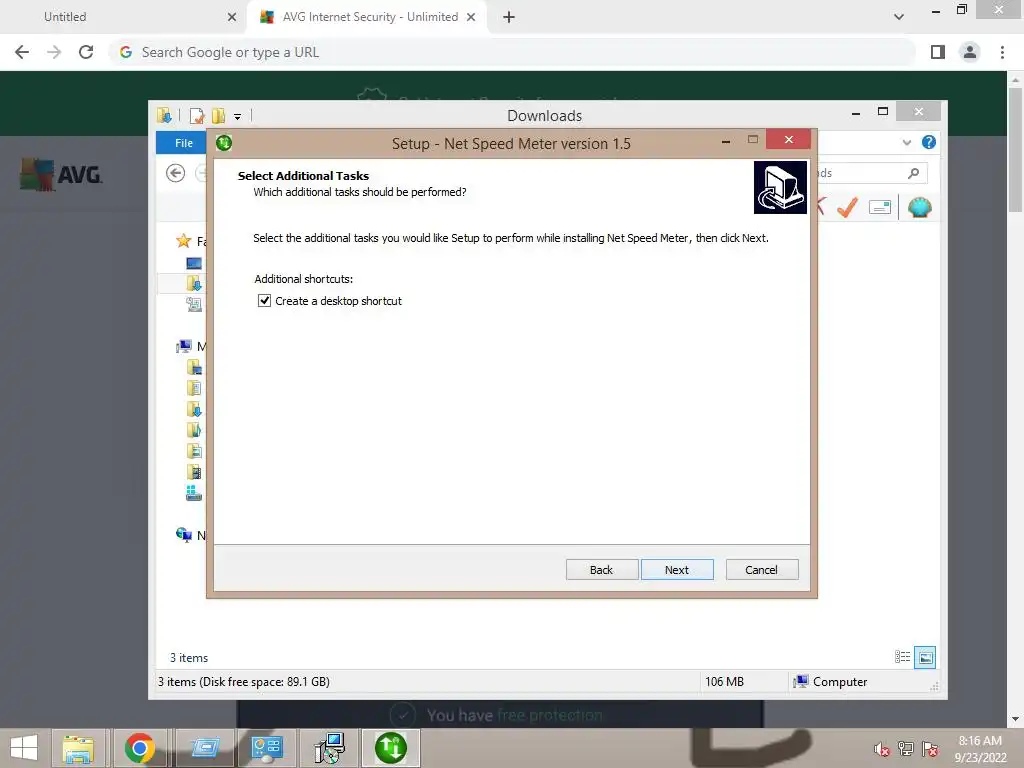Open the Customize Quick Access Toolbar dropdown
1024x768 pixels.
(x=238, y=117)
